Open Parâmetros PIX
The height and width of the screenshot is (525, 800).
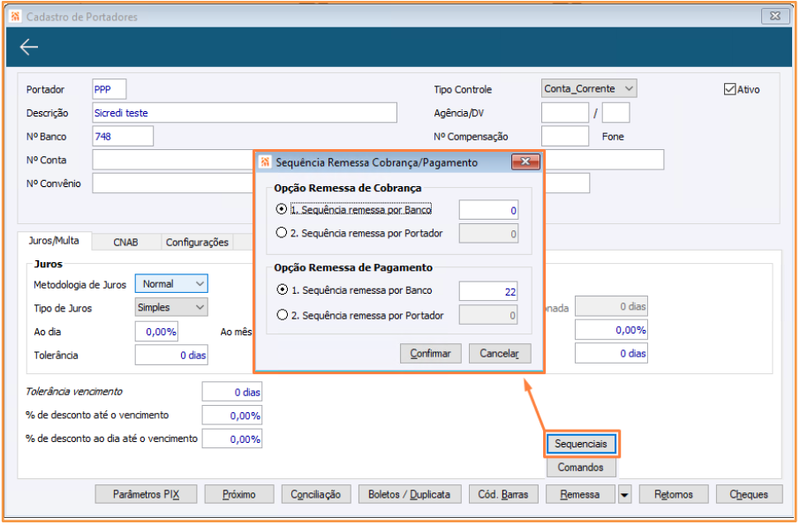146,494
